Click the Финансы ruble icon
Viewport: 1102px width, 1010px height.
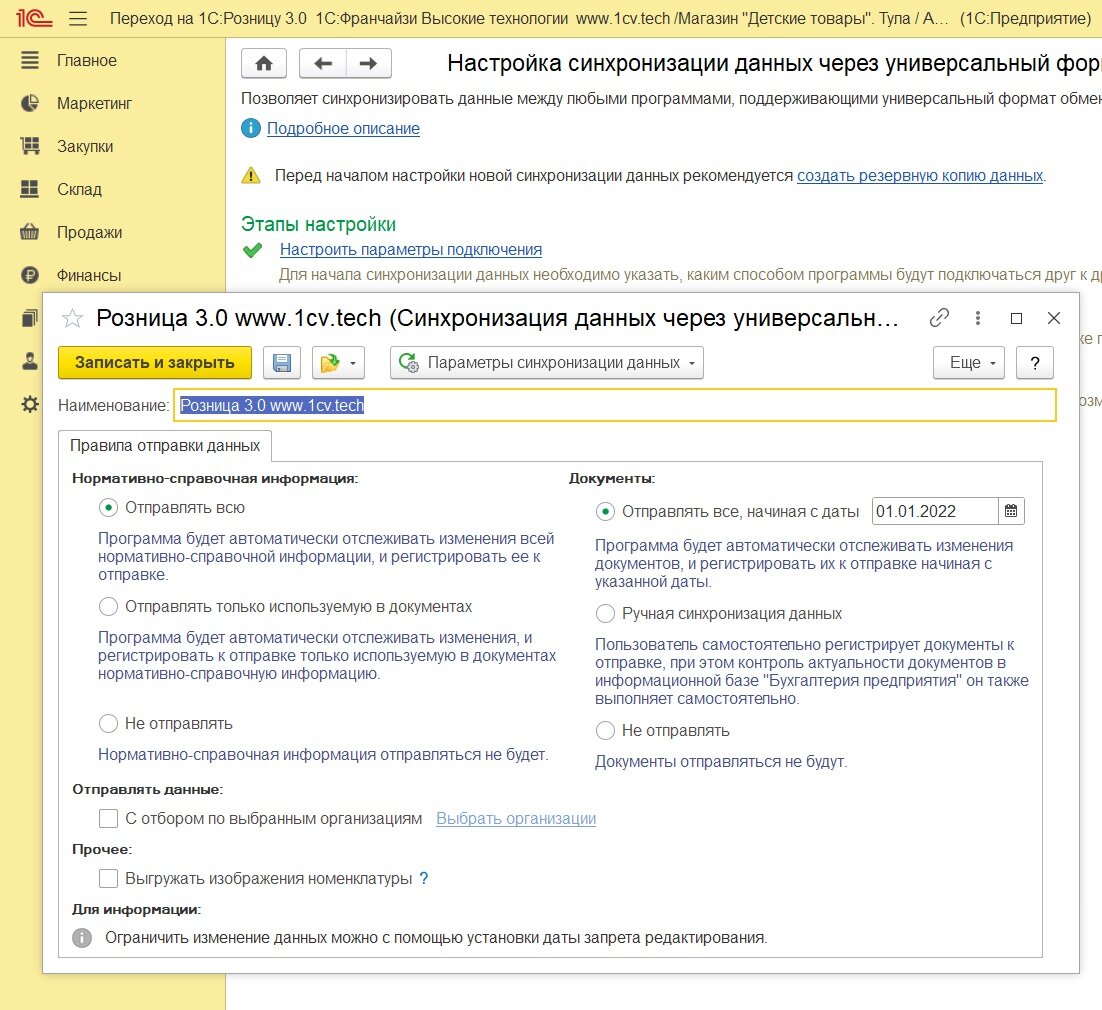point(30,275)
